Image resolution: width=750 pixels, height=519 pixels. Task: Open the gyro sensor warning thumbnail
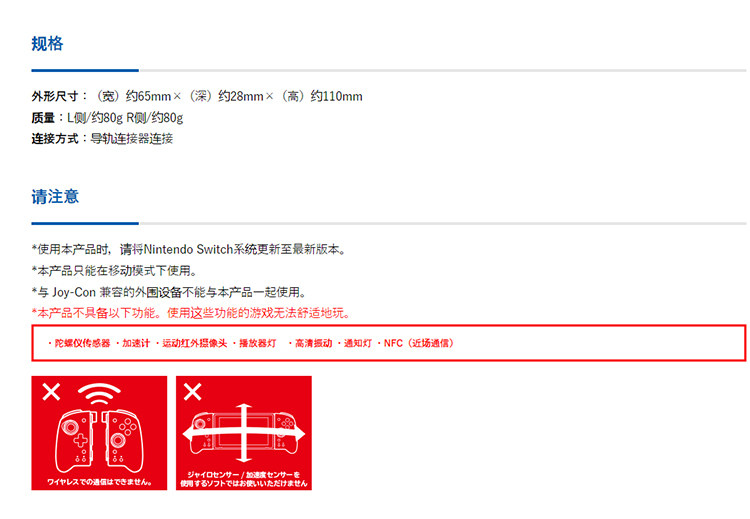tap(244, 433)
